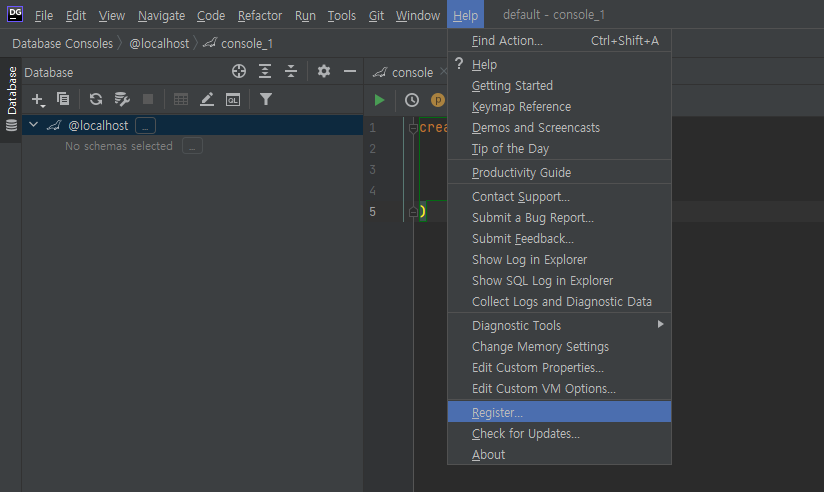Screen dimensions: 824x492
Task: Hide the Database tool window
Action: point(350,71)
